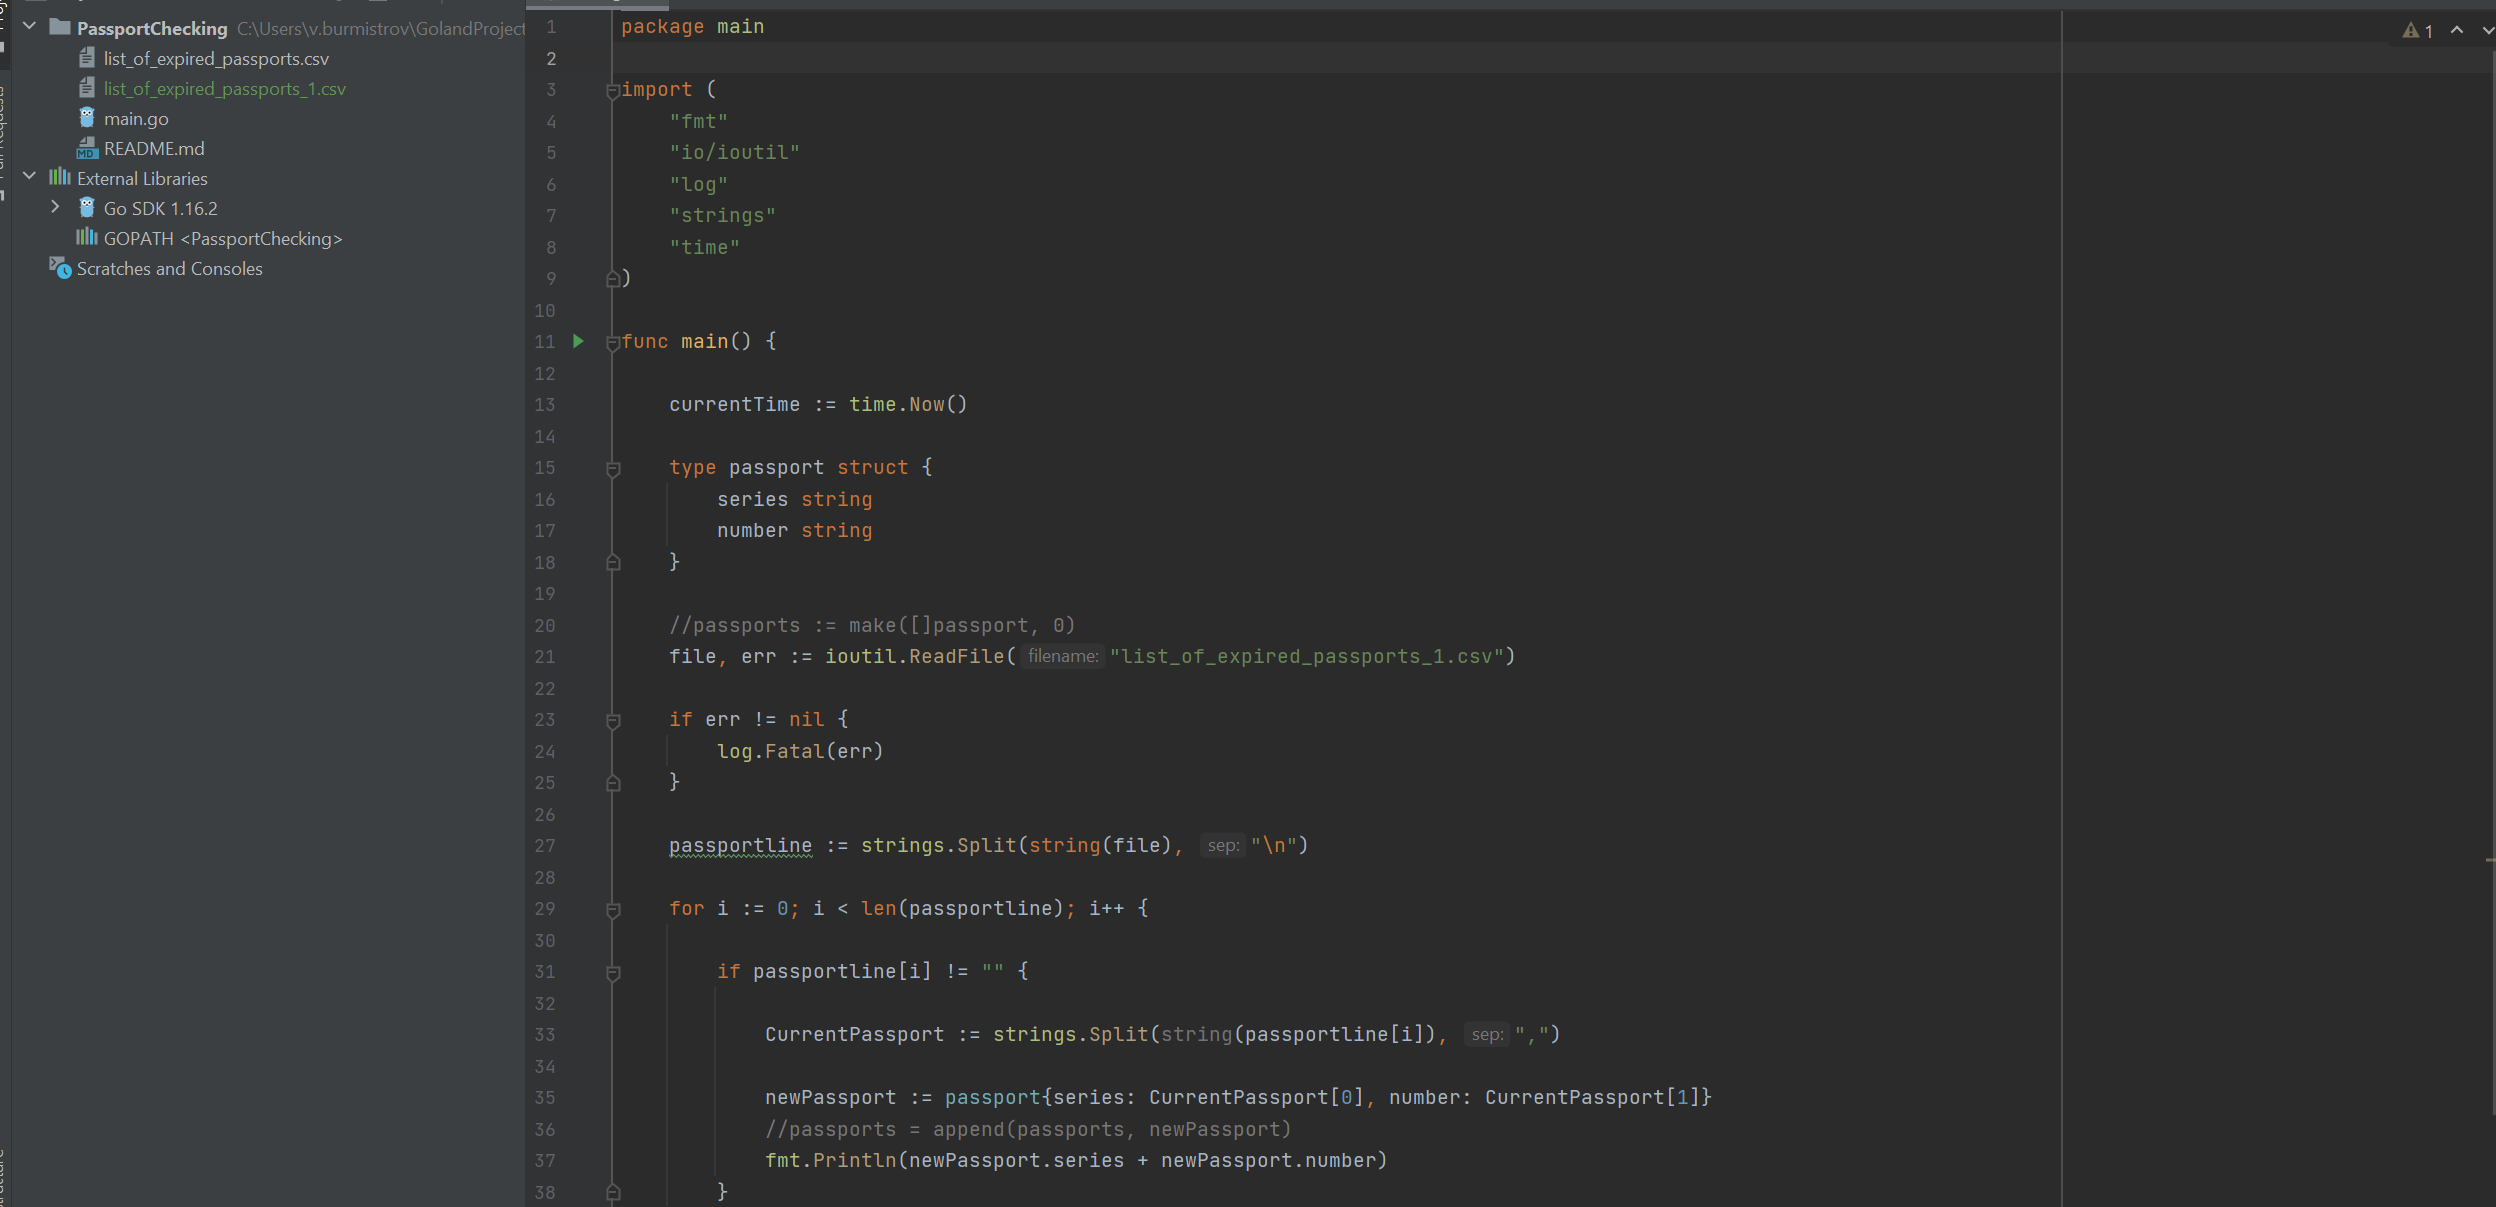This screenshot has width=2496, height=1207.
Task: Click the green run gutter icon beside func main
Action: [x=578, y=341]
